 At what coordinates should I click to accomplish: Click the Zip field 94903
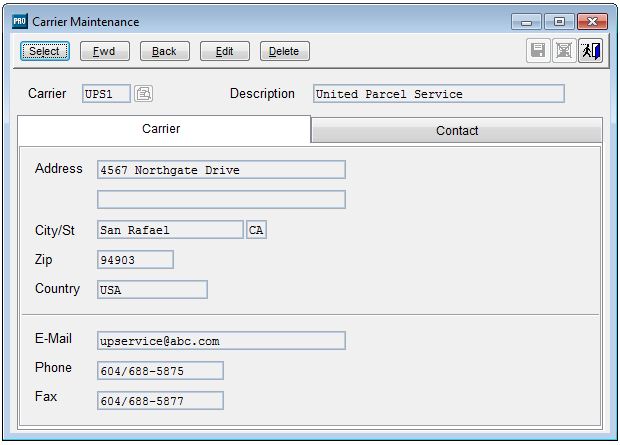click(x=135, y=259)
